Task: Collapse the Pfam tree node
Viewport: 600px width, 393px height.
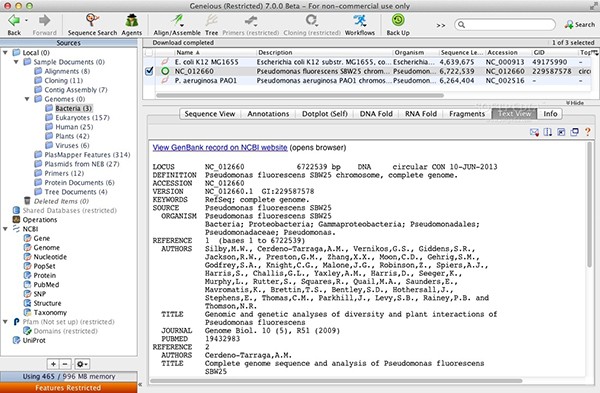Action: [x=5, y=322]
